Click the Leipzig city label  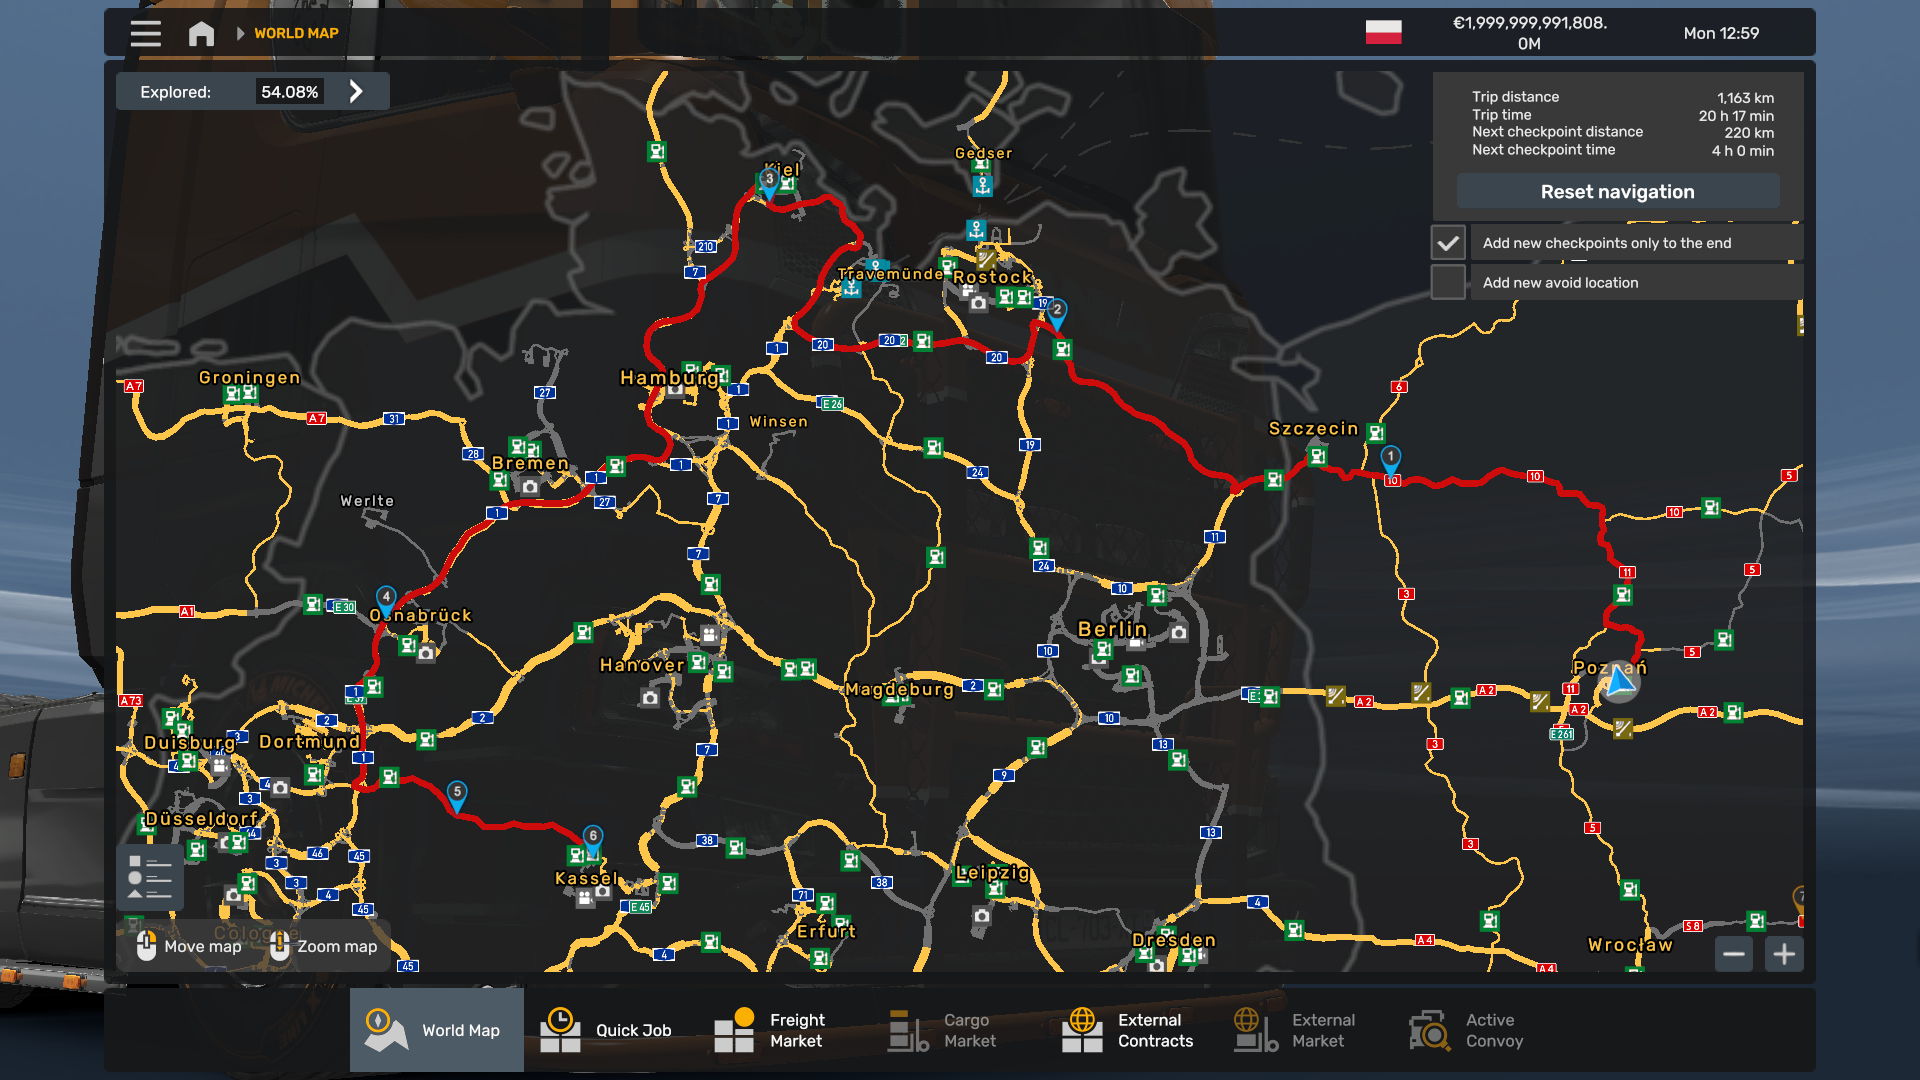992,873
